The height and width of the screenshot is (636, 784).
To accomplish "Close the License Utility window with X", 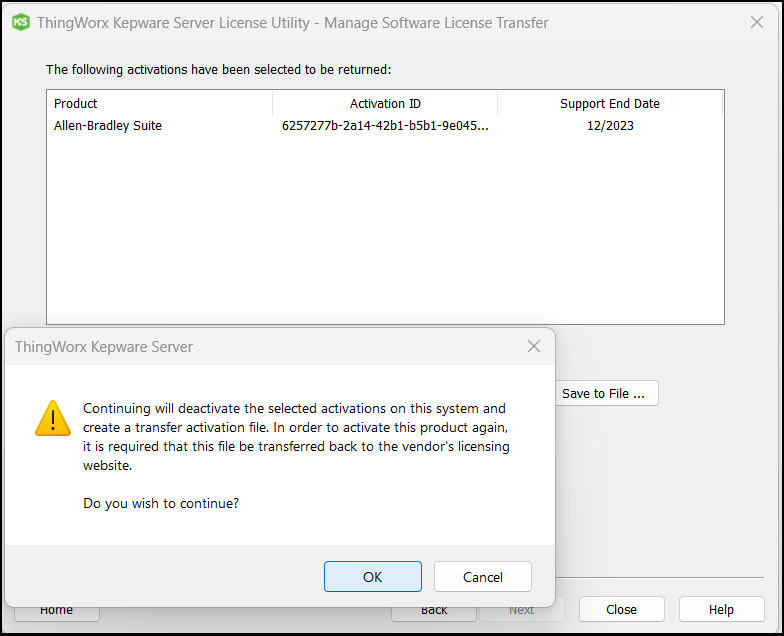I will coord(757,22).
